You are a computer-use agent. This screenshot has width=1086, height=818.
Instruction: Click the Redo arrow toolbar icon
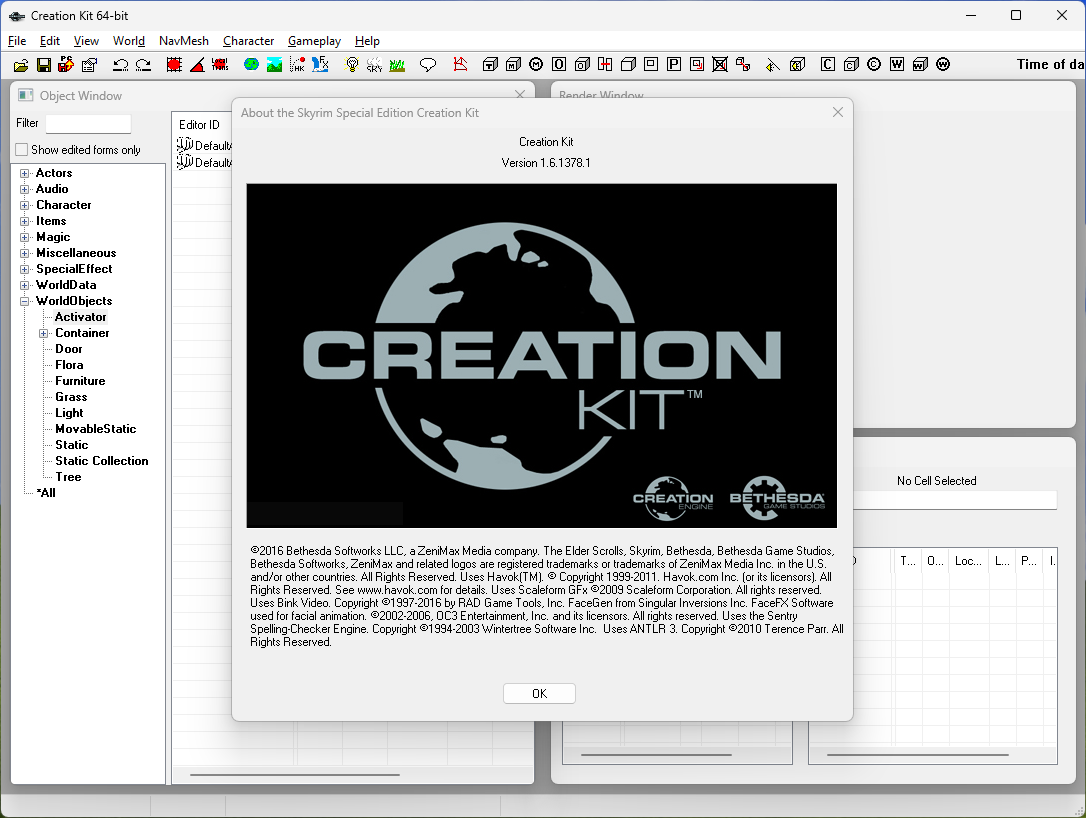[143, 65]
